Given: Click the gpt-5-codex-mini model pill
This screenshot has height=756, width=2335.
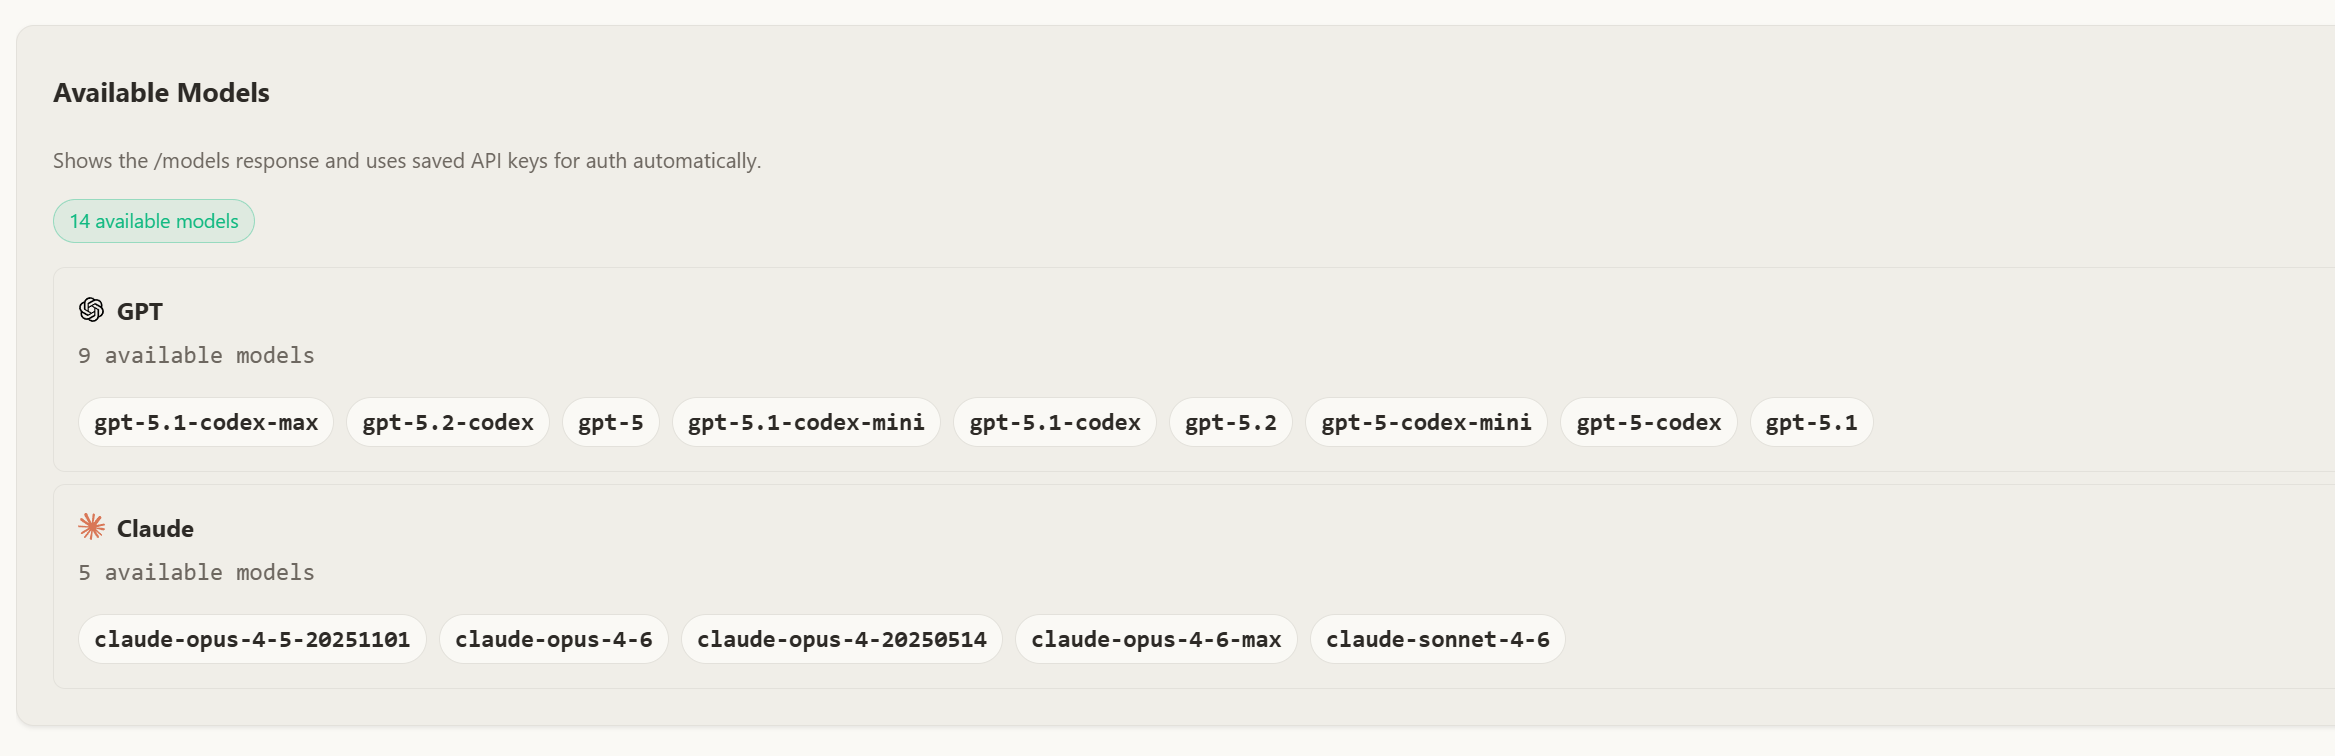Looking at the screenshot, I should click(1425, 422).
